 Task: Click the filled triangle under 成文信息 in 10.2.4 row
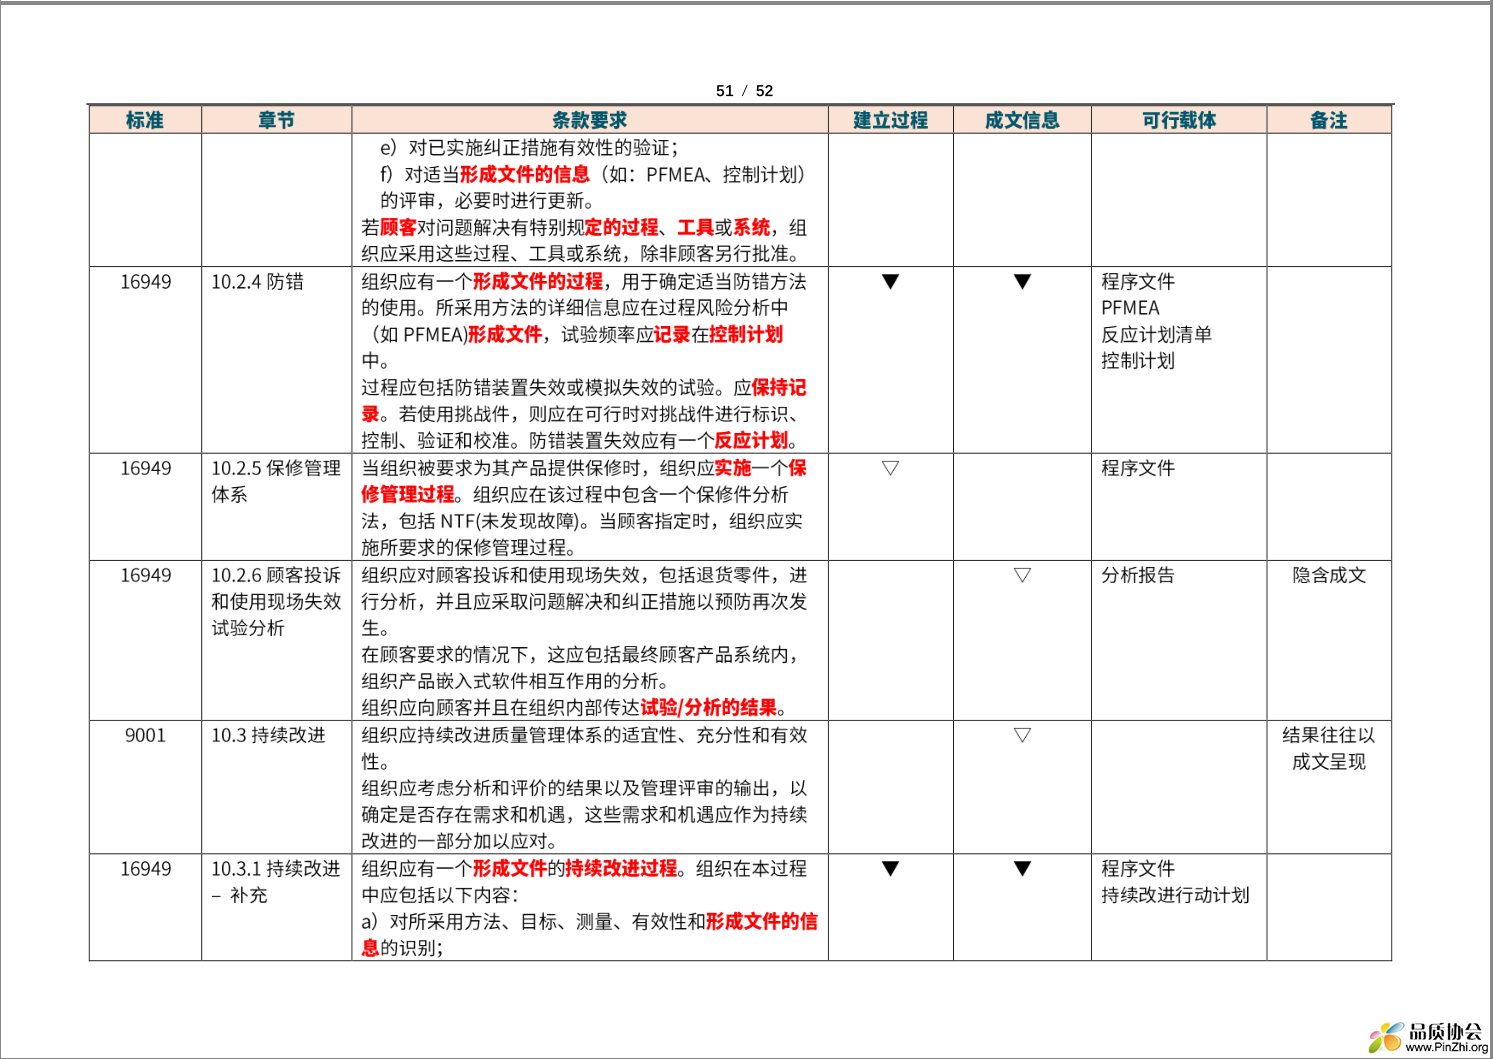tap(1022, 282)
